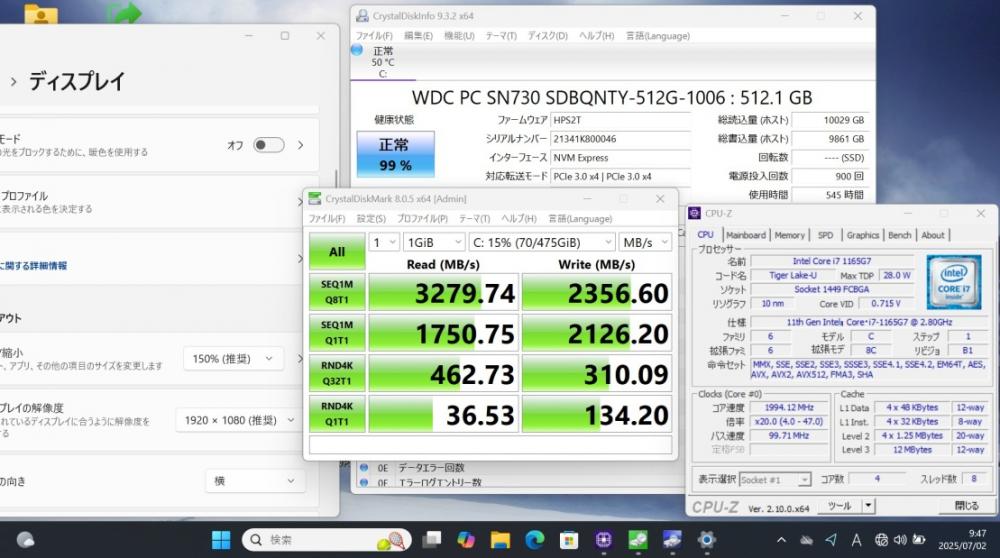The image size is (1000, 558).
Task: Switch to CrystalDiskMark via its taskbar icon
Action: [637, 540]
